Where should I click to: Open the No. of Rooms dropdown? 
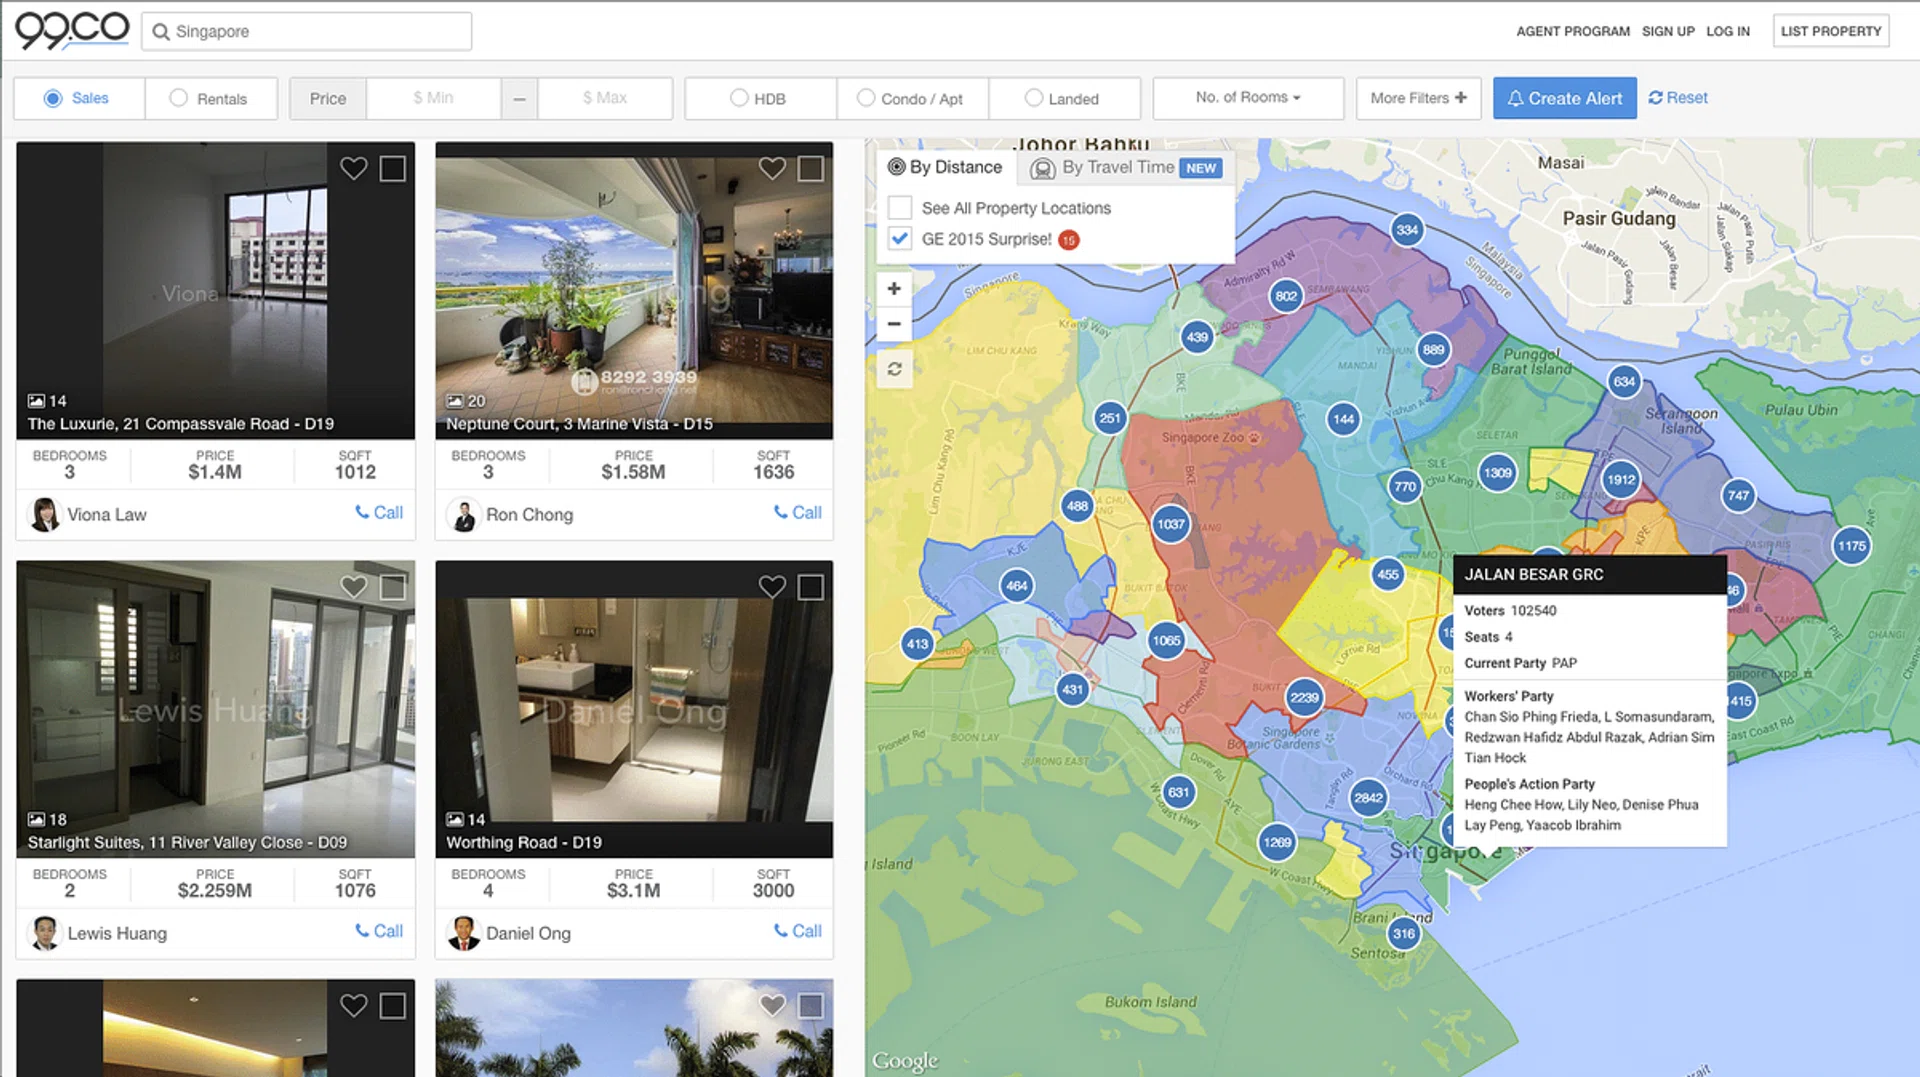click(x=1247, y=98)
